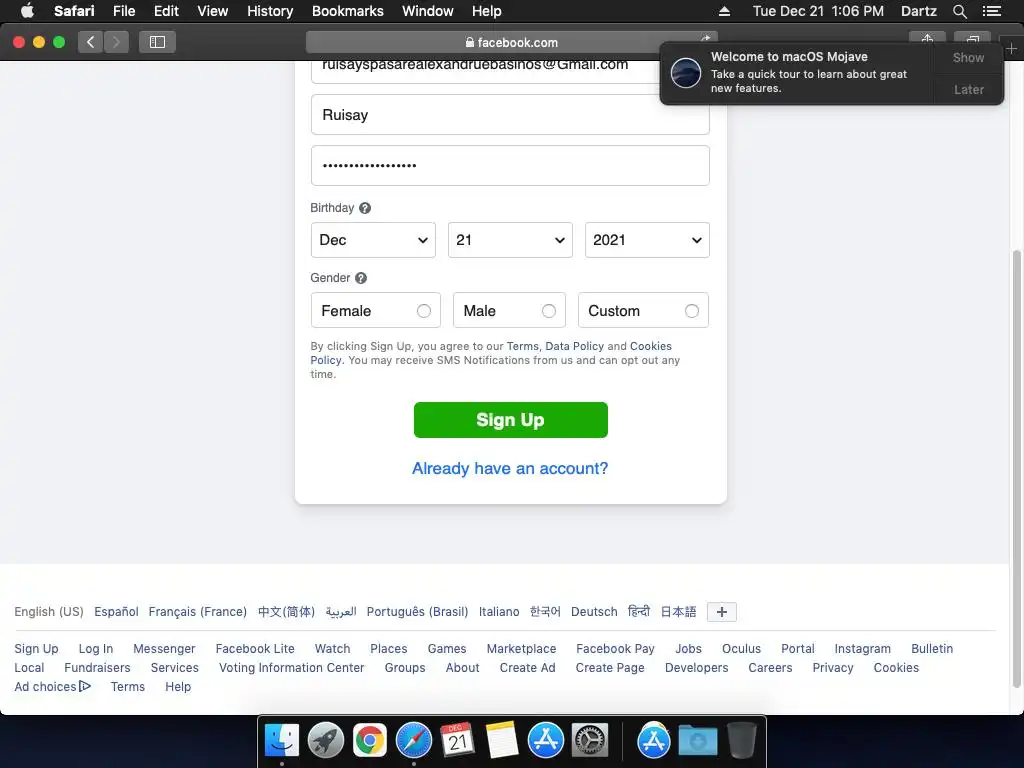1024x768 pixels.
Task: Click Show on Mojave notification
Action: tap(968, 57)
